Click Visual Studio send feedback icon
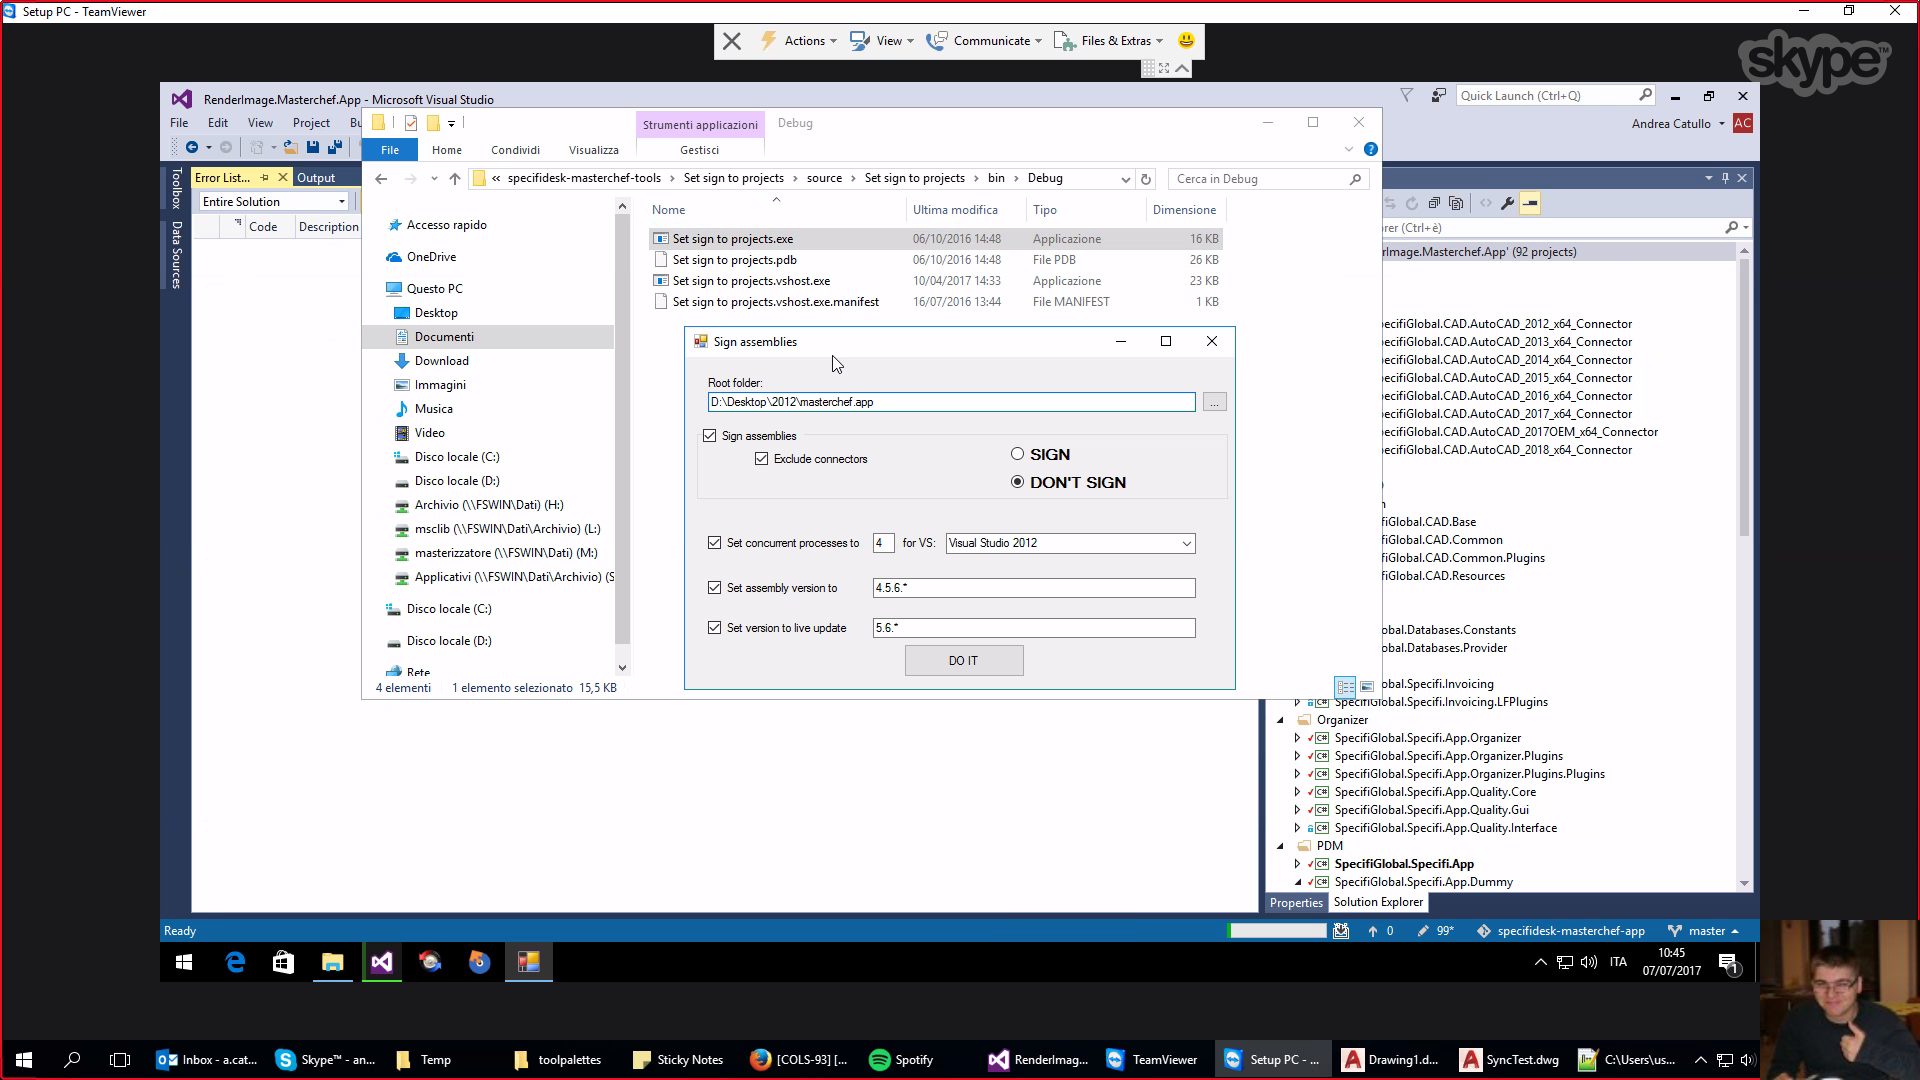1920x1080 pixels. [1438, 95]
